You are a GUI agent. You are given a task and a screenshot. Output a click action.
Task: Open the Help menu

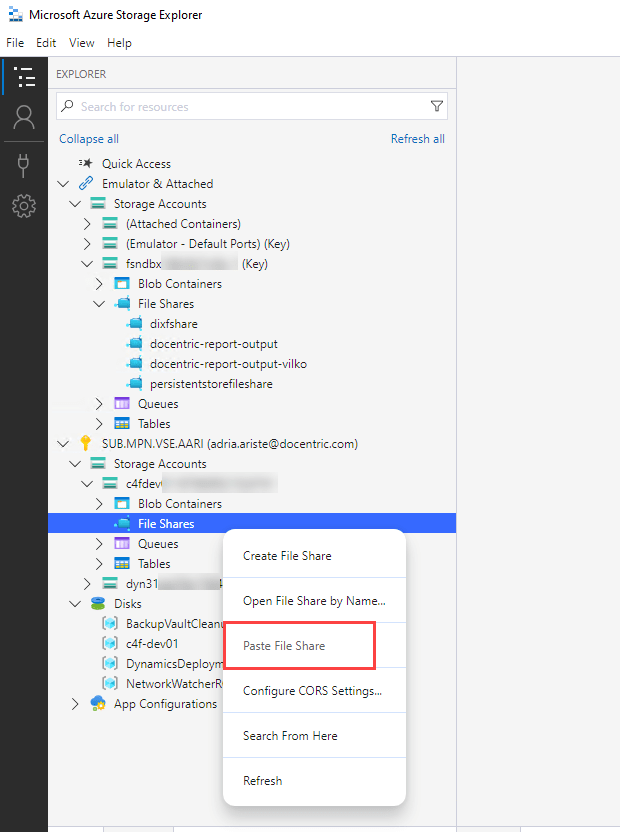pos(119,42)
